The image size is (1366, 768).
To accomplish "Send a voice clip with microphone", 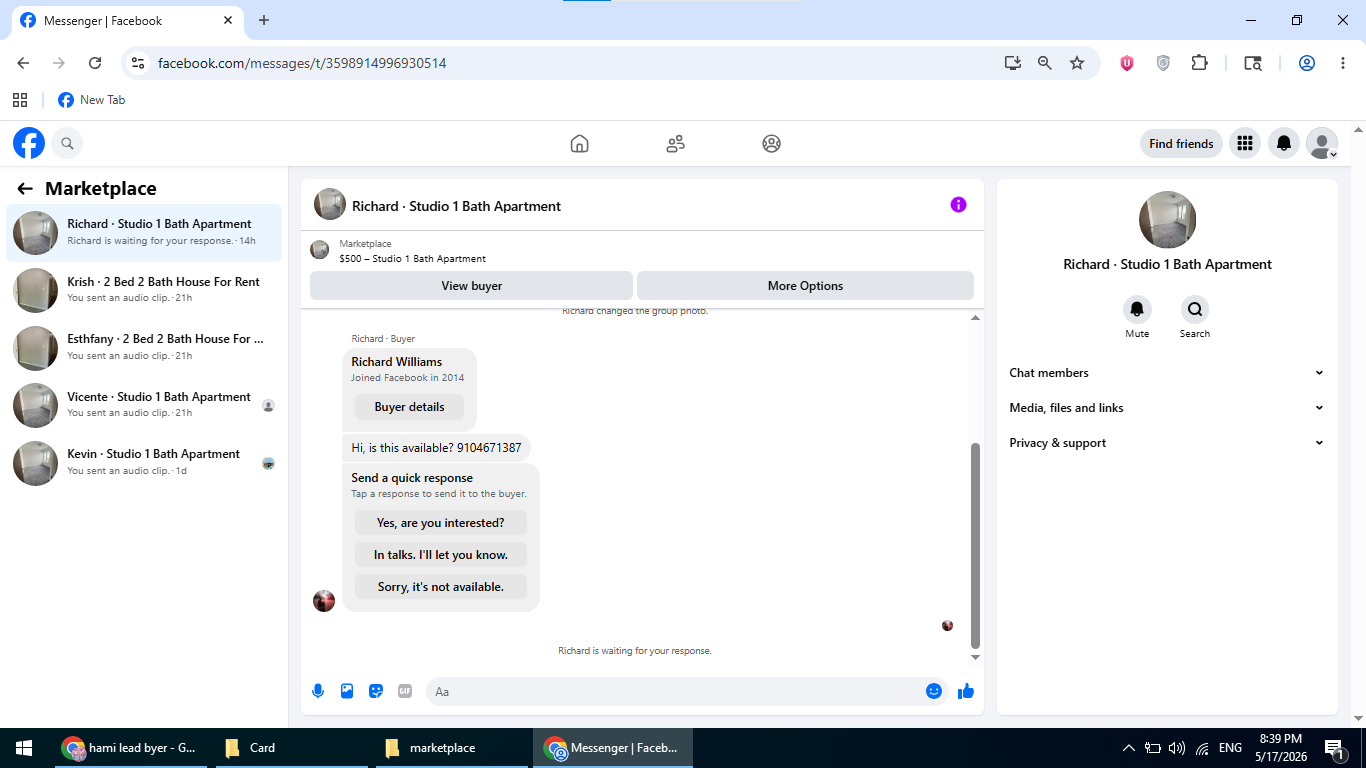I will 318,691.
